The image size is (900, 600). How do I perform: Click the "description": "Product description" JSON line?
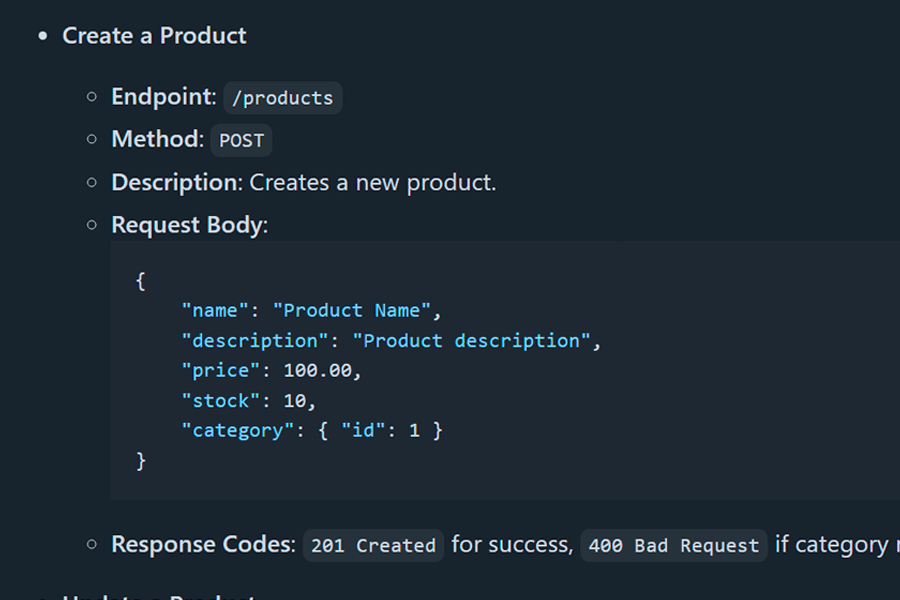[391, 341]
